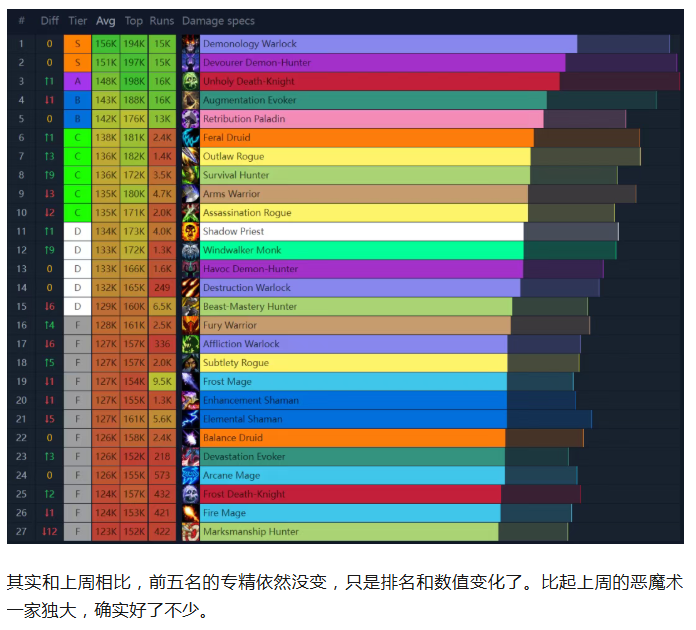Click the Devourer Demon-Hunter spec icon

[190, 63]
